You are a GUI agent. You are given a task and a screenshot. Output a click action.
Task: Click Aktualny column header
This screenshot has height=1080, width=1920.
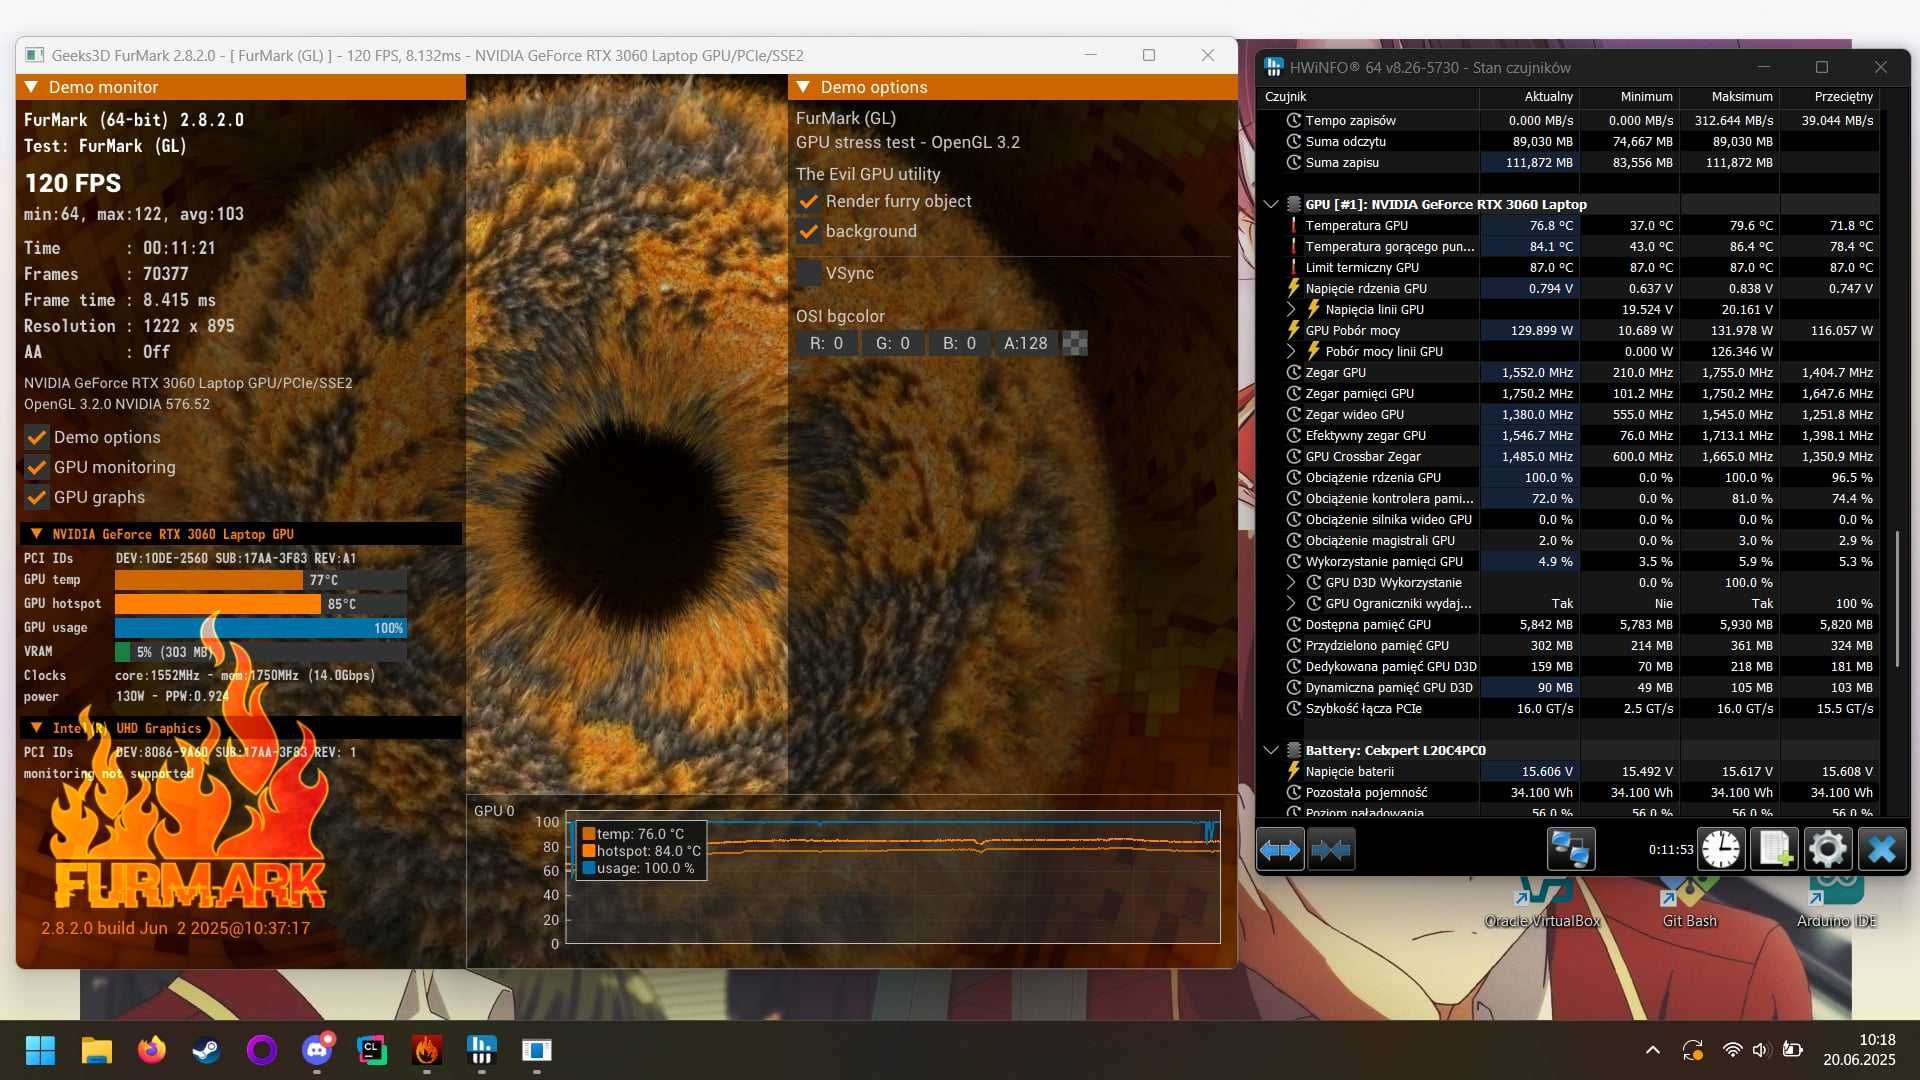1529,97
